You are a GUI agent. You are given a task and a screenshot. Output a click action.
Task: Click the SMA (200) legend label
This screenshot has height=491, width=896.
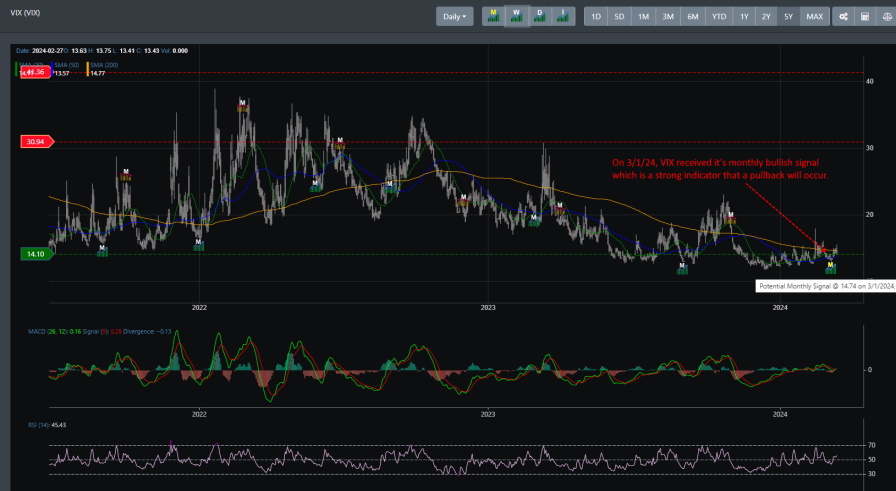pyautogui.click(x=104, y=65)
